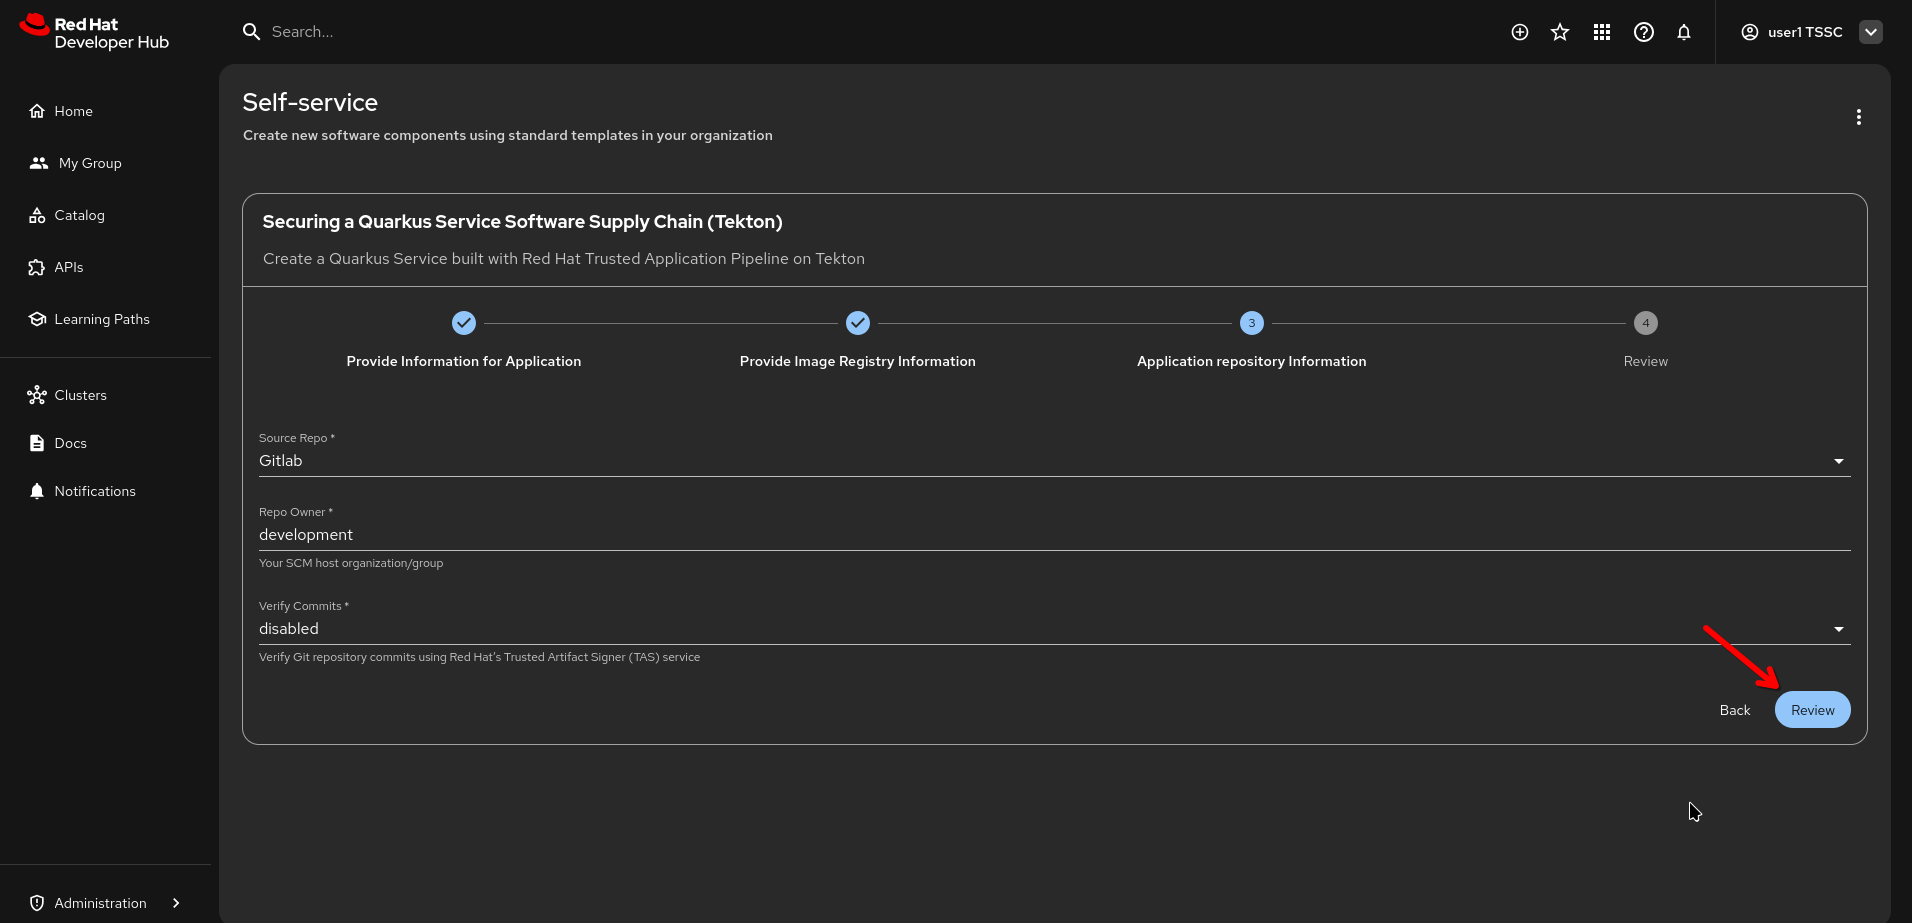Click the Back button
The image size is (1912, 923).
click(1734, 710)
